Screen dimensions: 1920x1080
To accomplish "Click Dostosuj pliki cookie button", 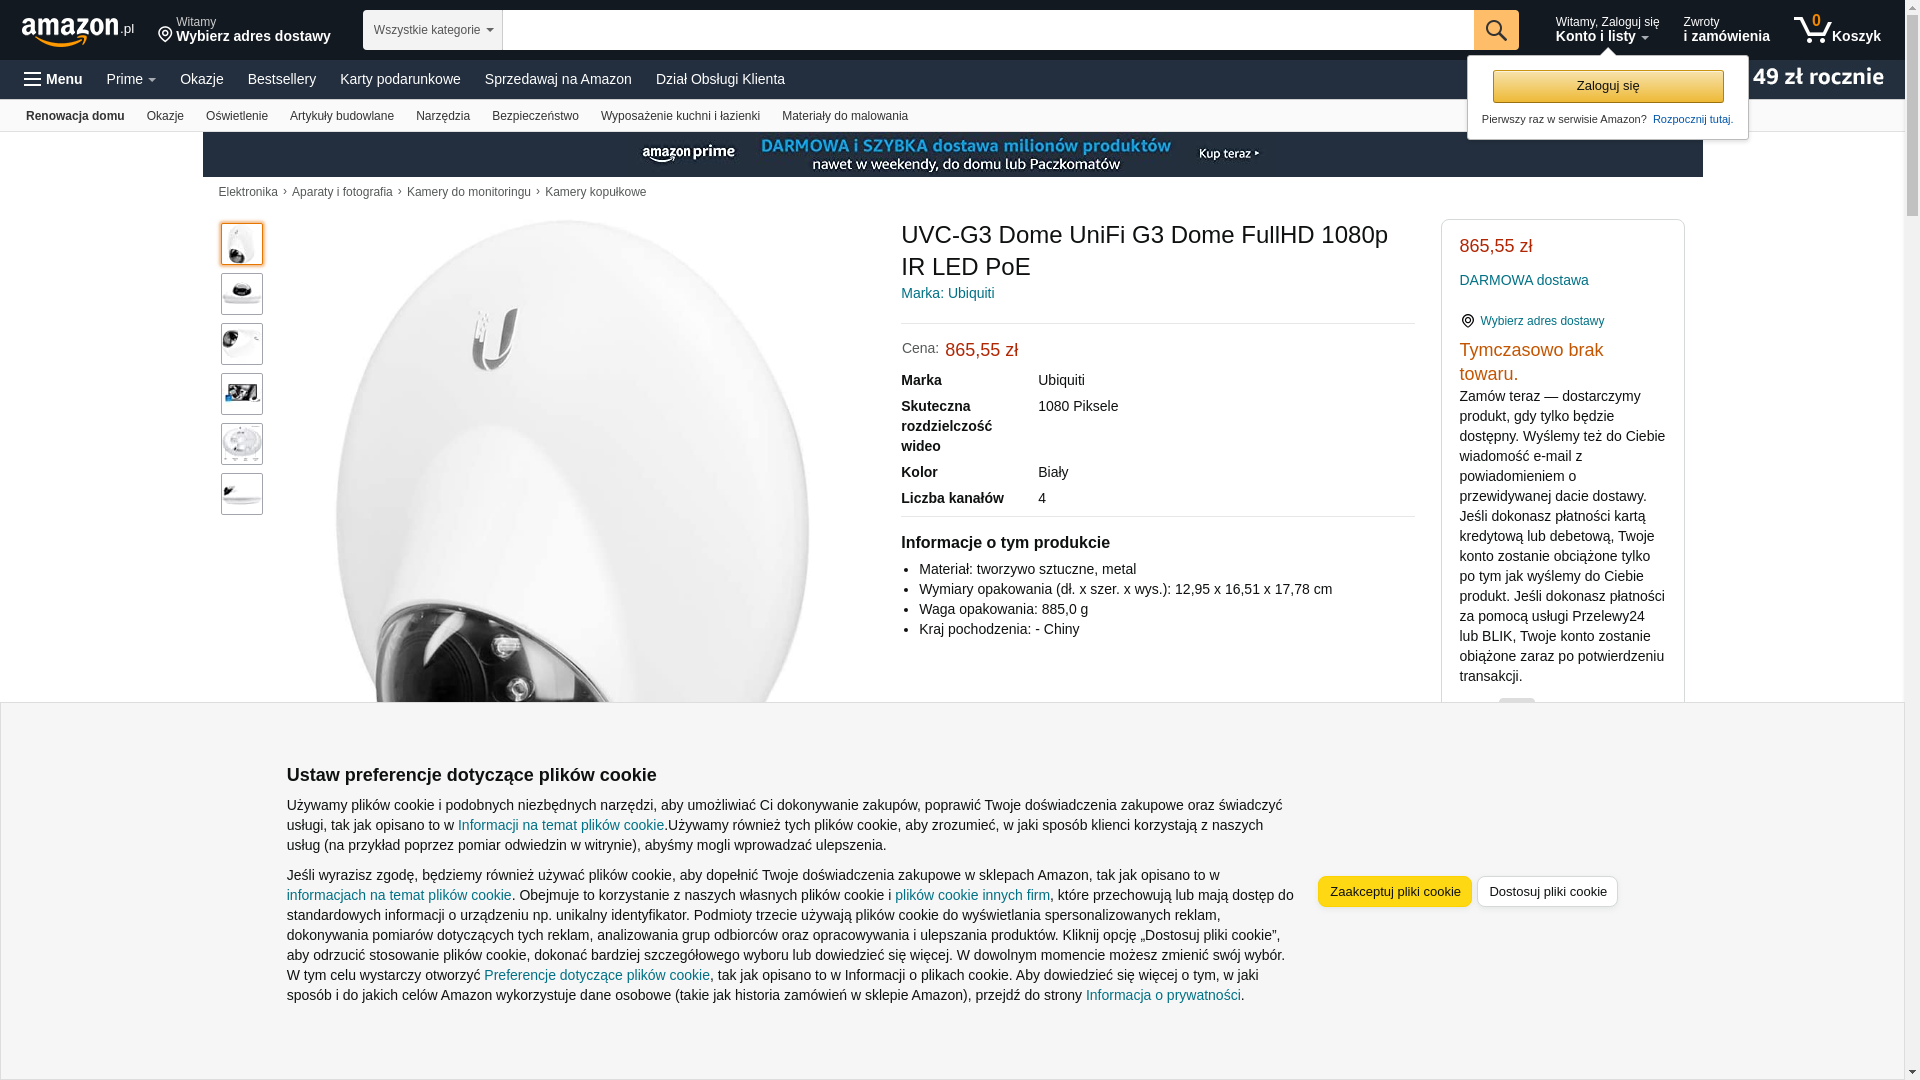I will 1547,892.
